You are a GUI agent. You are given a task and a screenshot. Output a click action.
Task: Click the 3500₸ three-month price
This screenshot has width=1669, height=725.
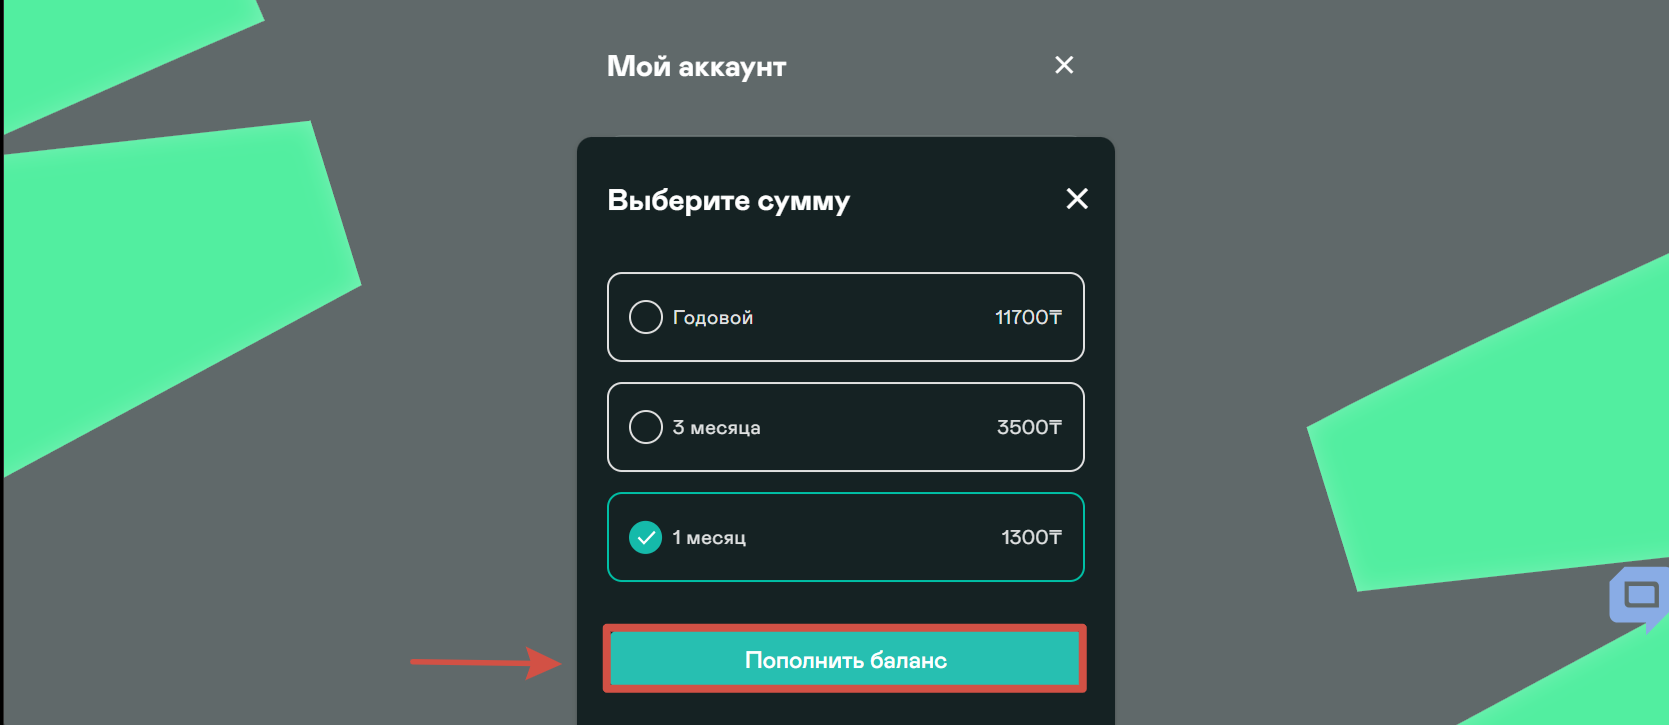tap(1029, 427)
